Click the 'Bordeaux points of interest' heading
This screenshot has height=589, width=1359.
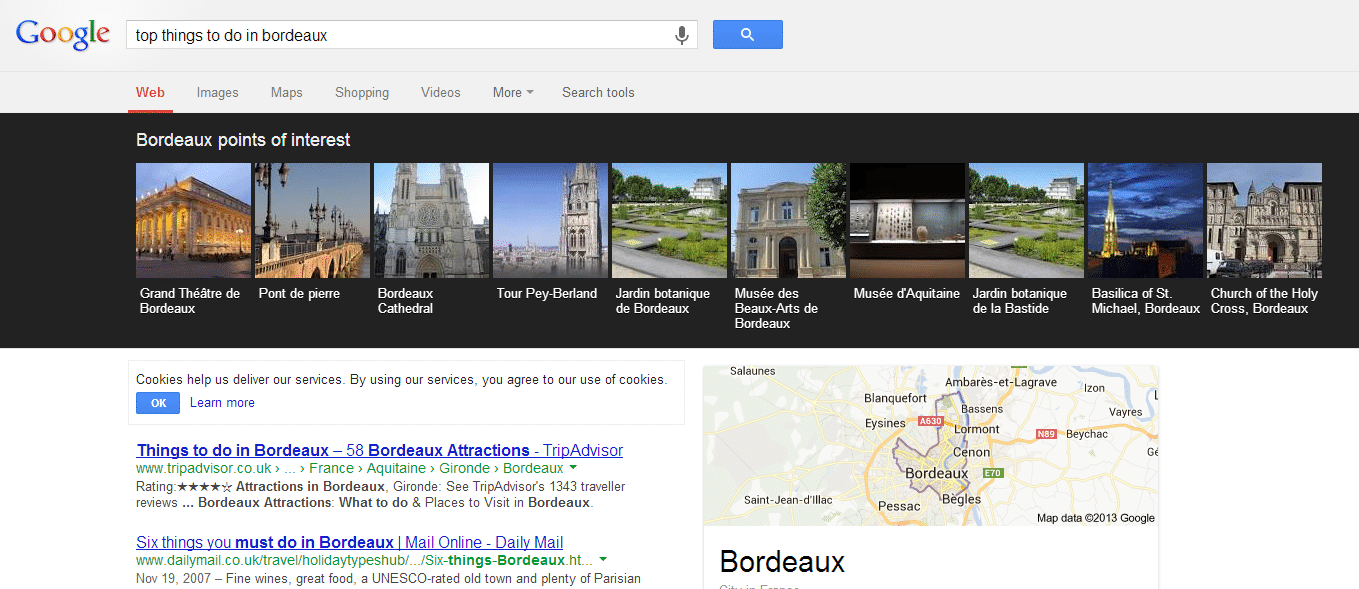coord(243,140)
